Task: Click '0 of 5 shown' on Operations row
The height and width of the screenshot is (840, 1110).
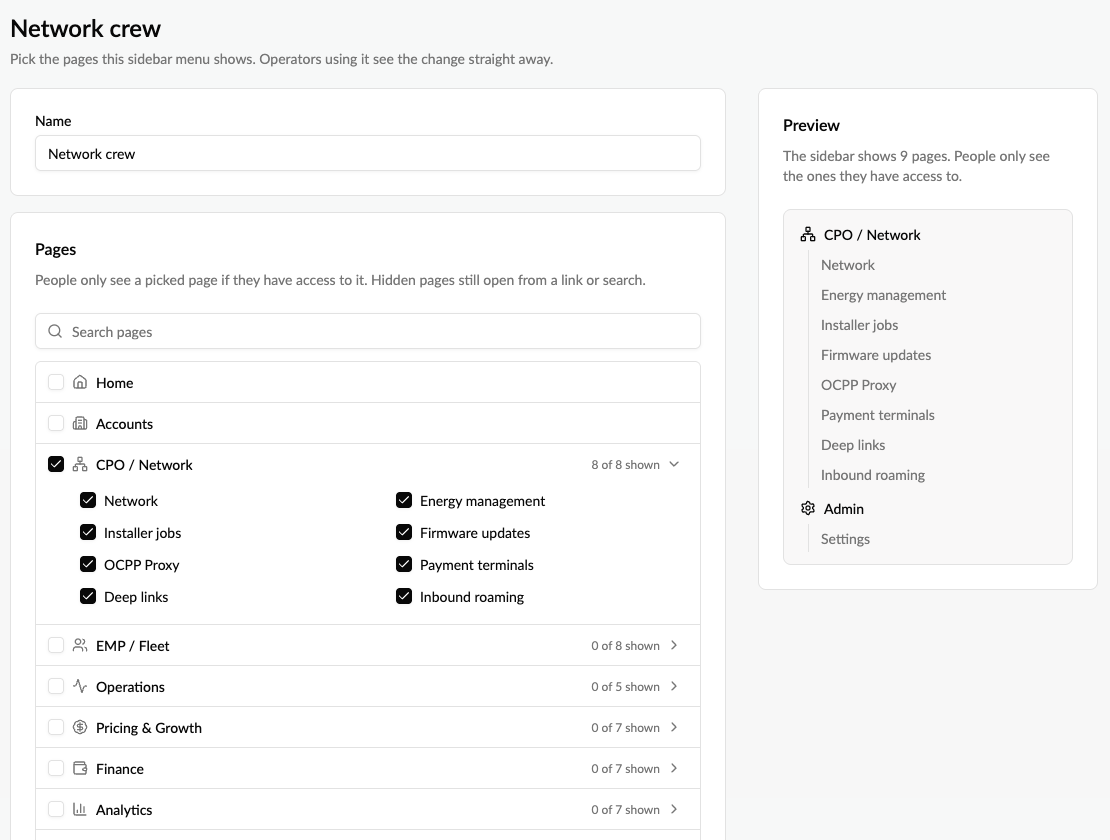Action: click(x=625, y=687)
